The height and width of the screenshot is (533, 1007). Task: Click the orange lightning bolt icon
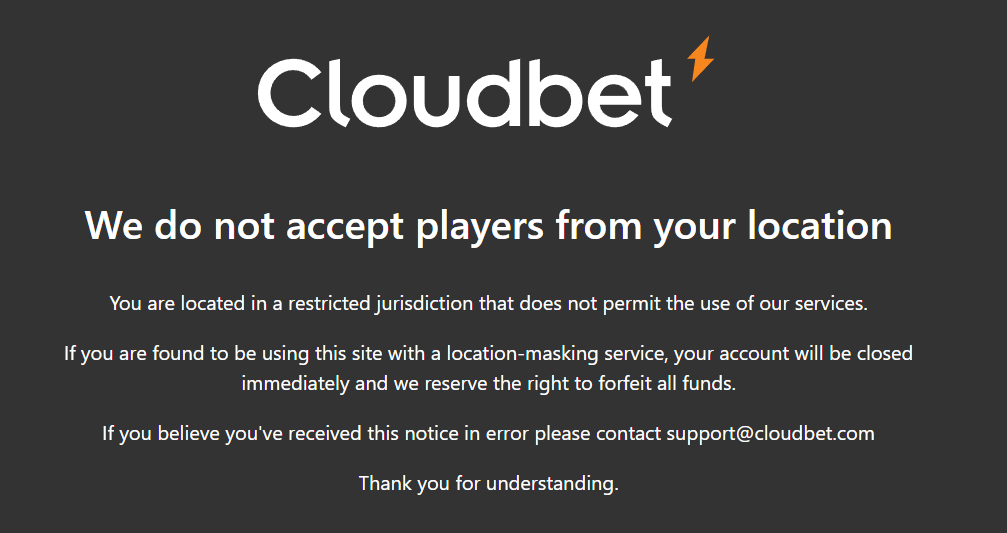(701, 58)
